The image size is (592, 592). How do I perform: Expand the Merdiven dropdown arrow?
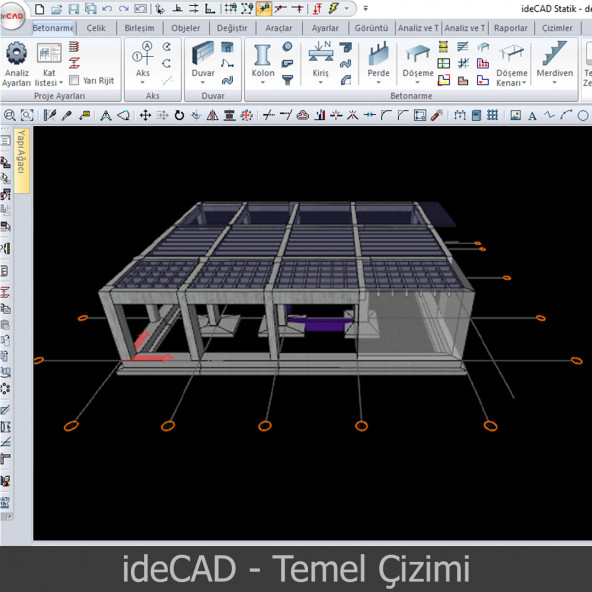pos(555,82)
